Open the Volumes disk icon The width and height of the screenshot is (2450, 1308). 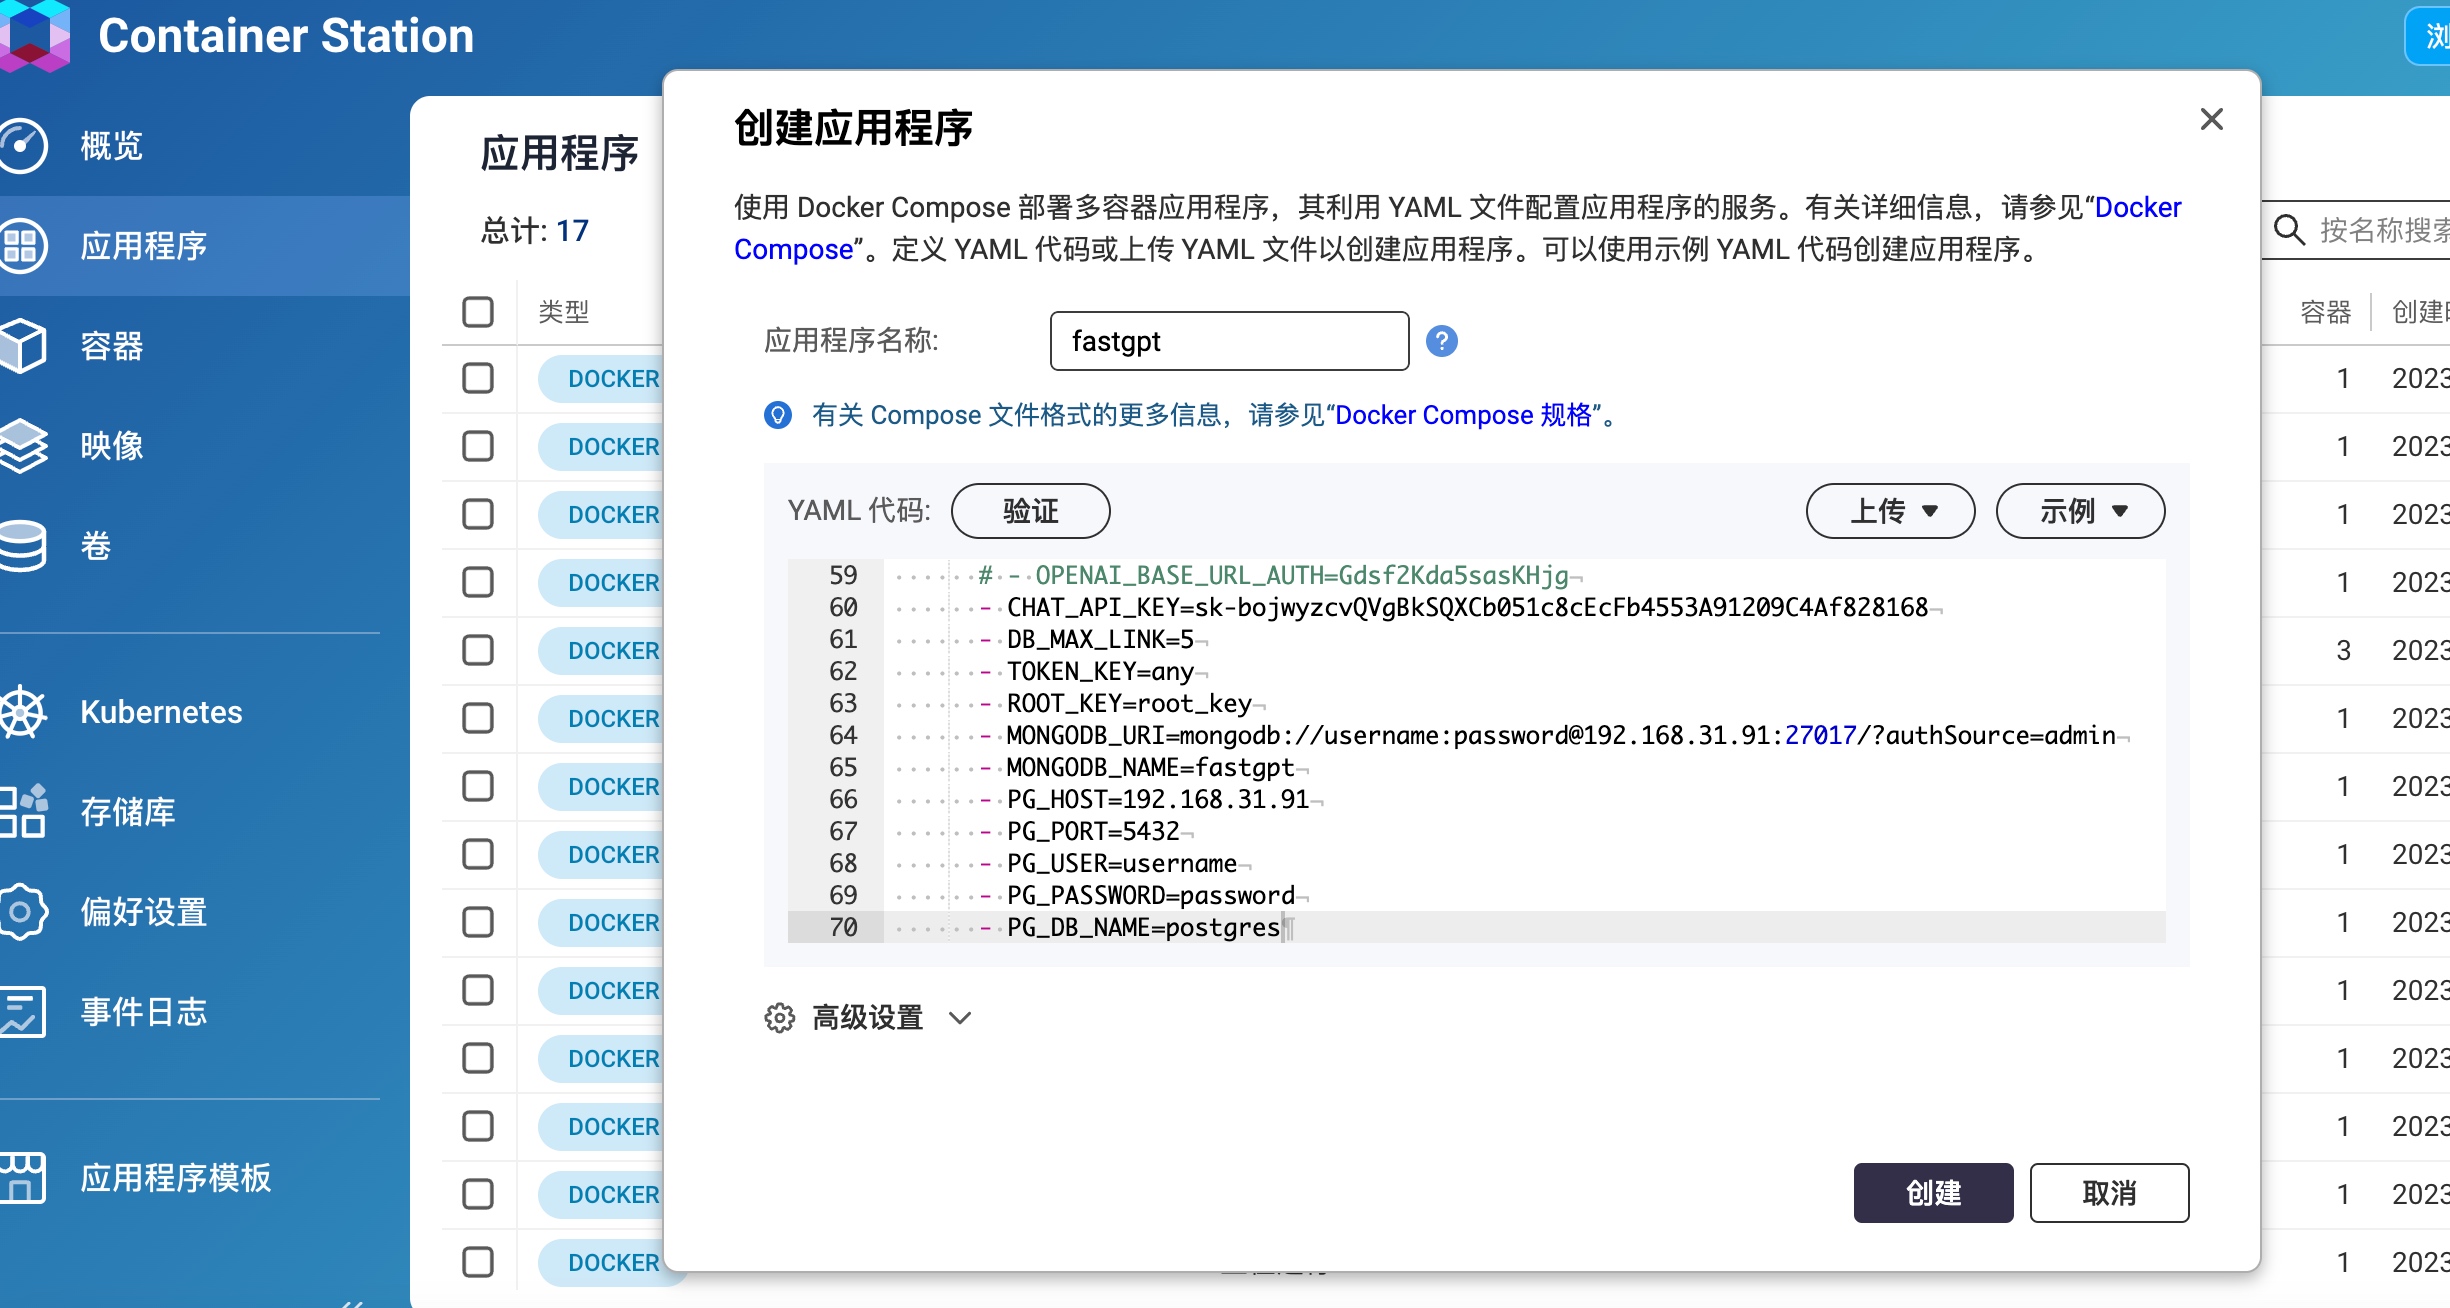[x=22, y=546]
